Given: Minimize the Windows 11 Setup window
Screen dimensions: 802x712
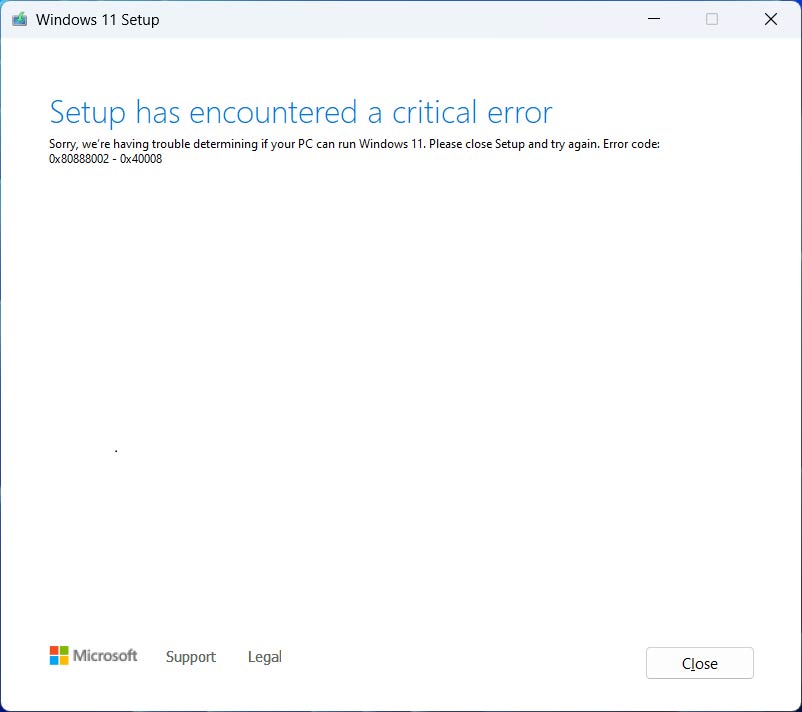Looking at the screenshot, I should (x=654, y=19).
